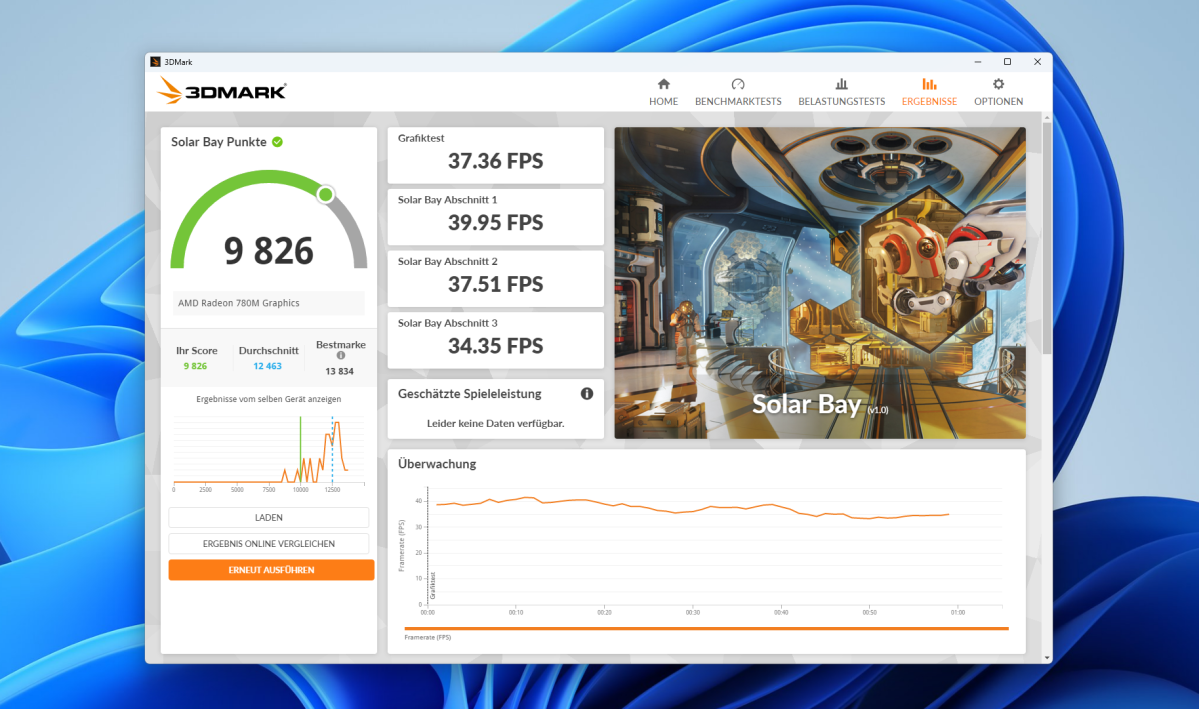Open the HOME house icon

coord(663,85)
